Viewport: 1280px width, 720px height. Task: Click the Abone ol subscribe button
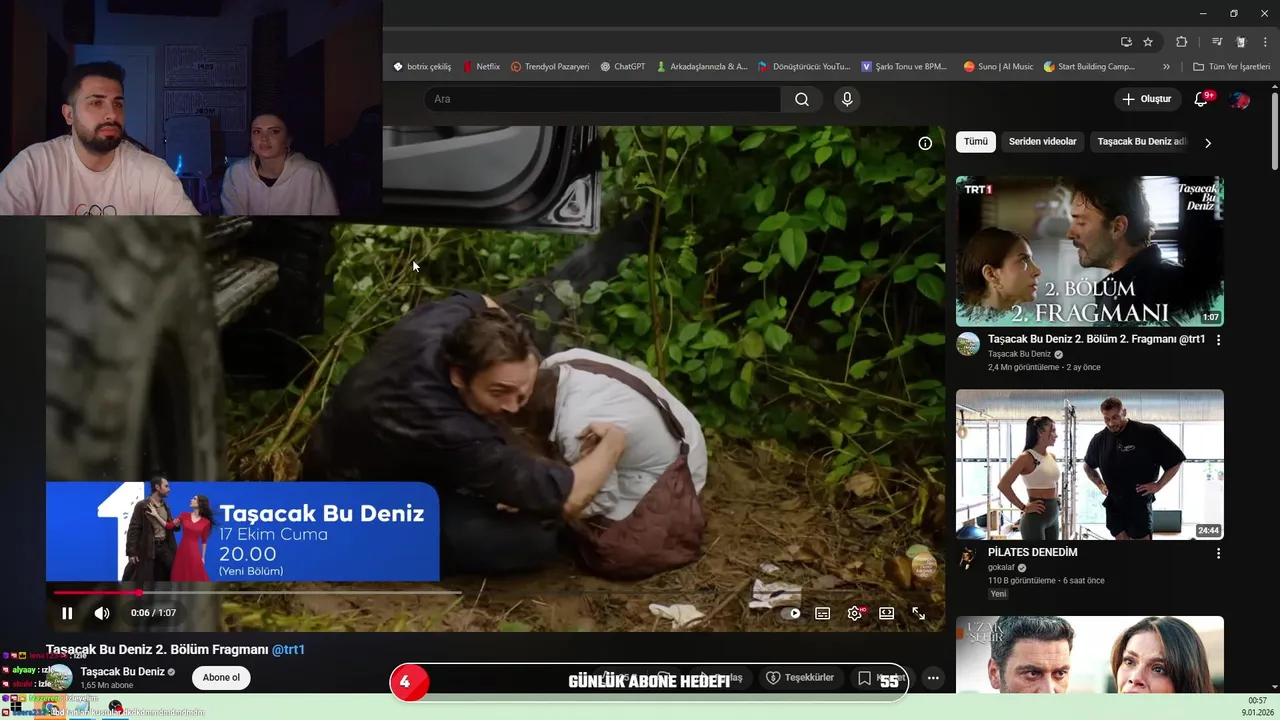pyautogui.click(x=221, y=677)
